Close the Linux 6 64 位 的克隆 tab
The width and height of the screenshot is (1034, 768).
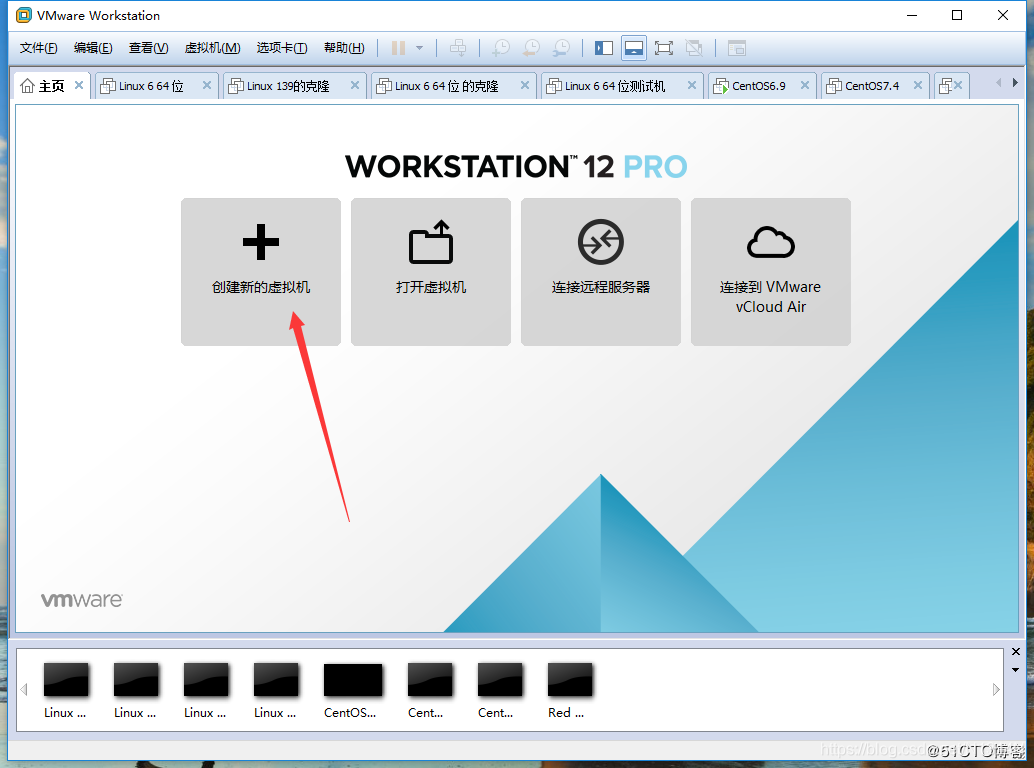pos(525,85)
